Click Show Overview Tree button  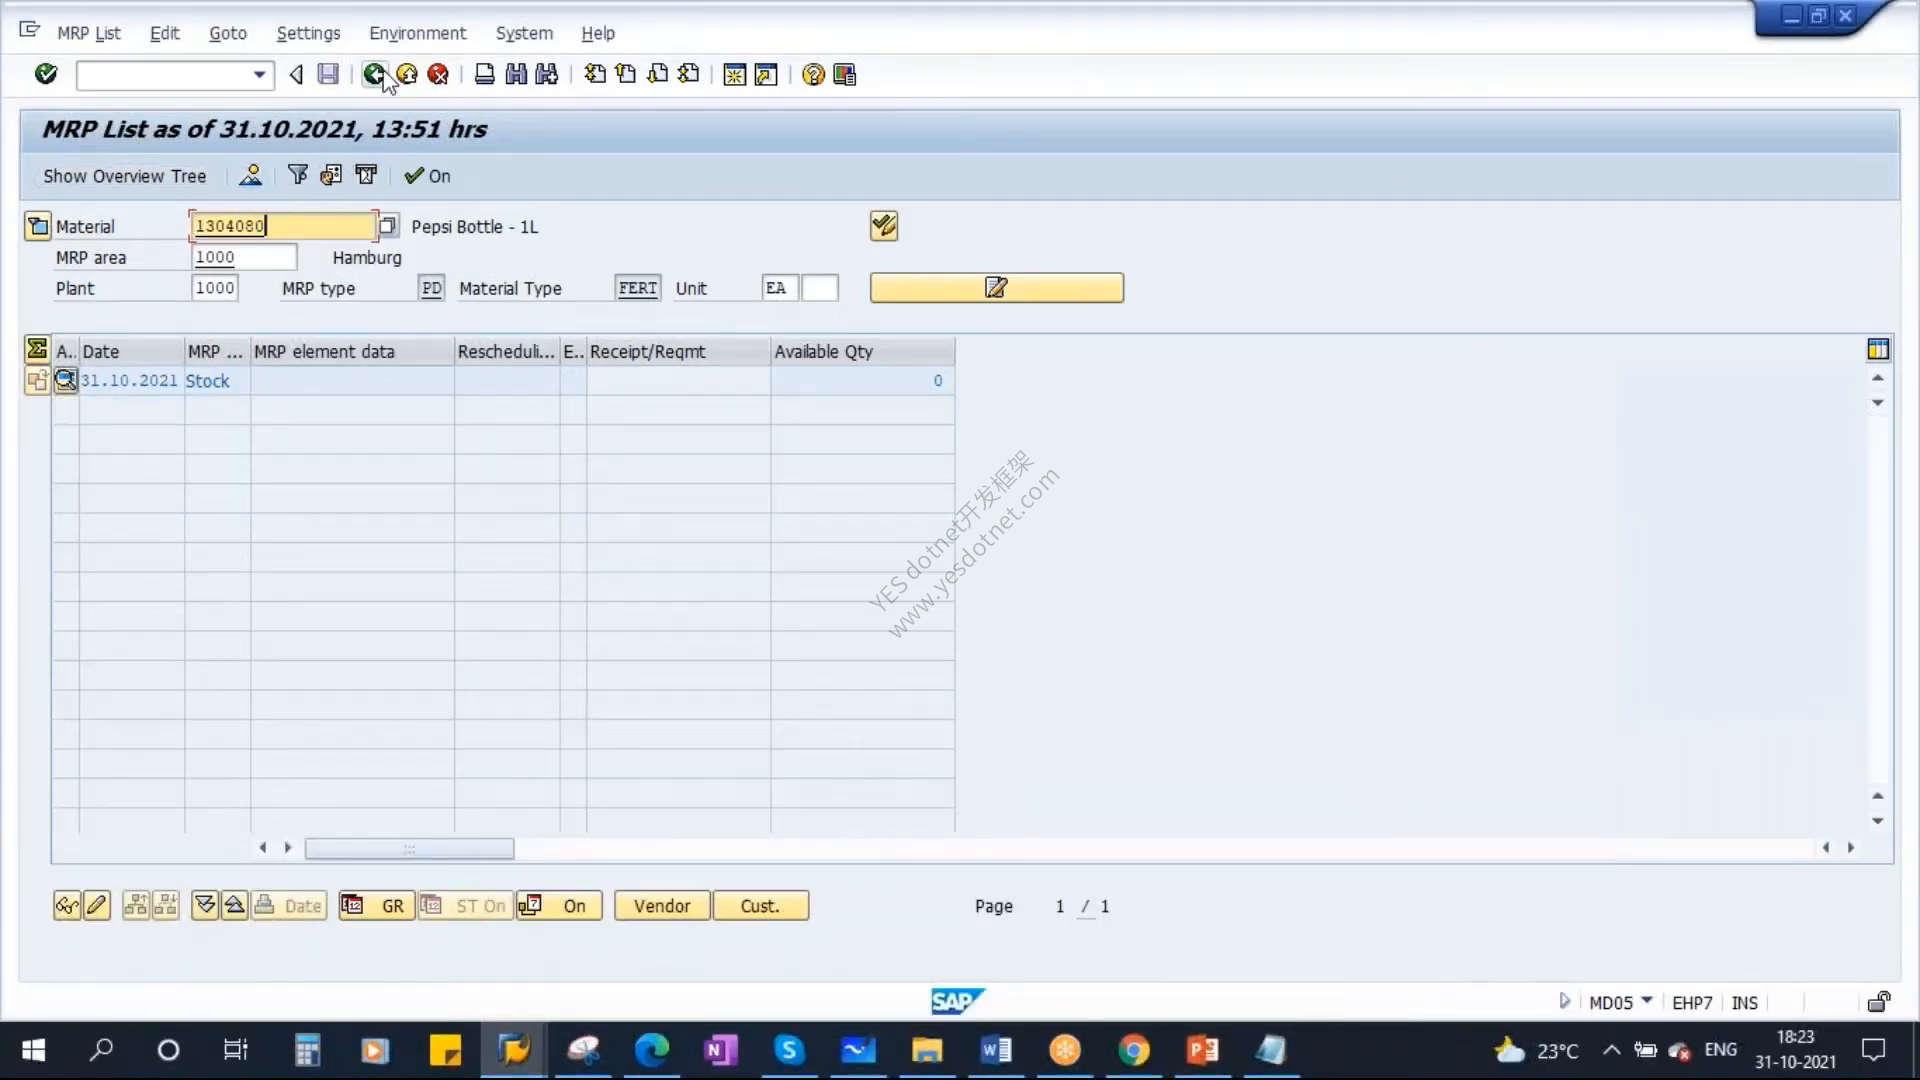pyautogui.click(x=125, y=176)
